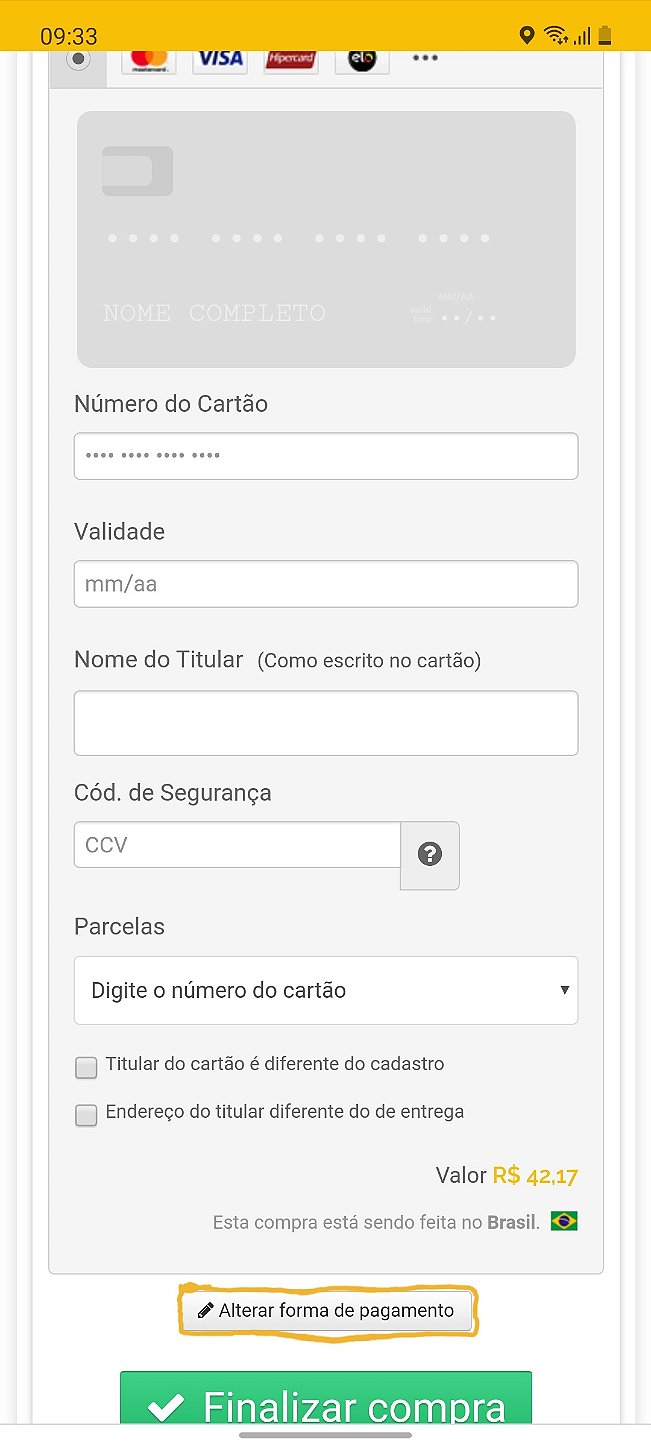The width and height of the screenshot is (651, 1447).
Task: Tap the location icon in status bar
Action: 527,36
